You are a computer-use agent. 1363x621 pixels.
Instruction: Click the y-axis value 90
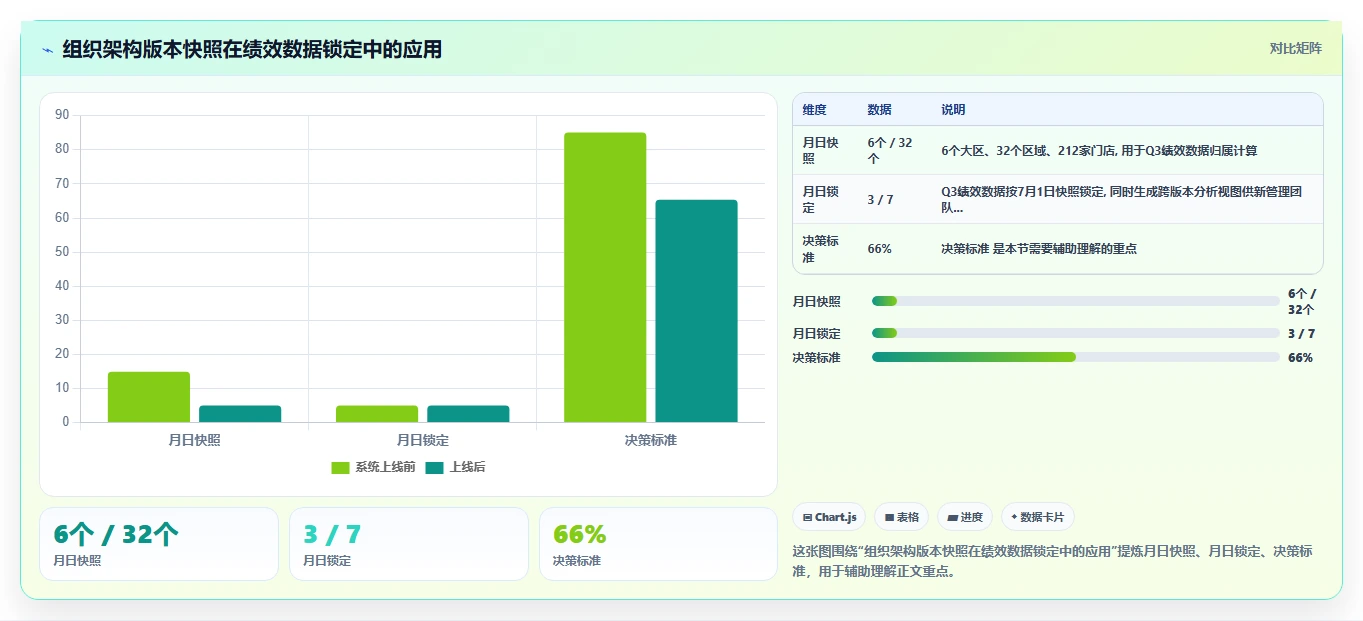point(62,115)
